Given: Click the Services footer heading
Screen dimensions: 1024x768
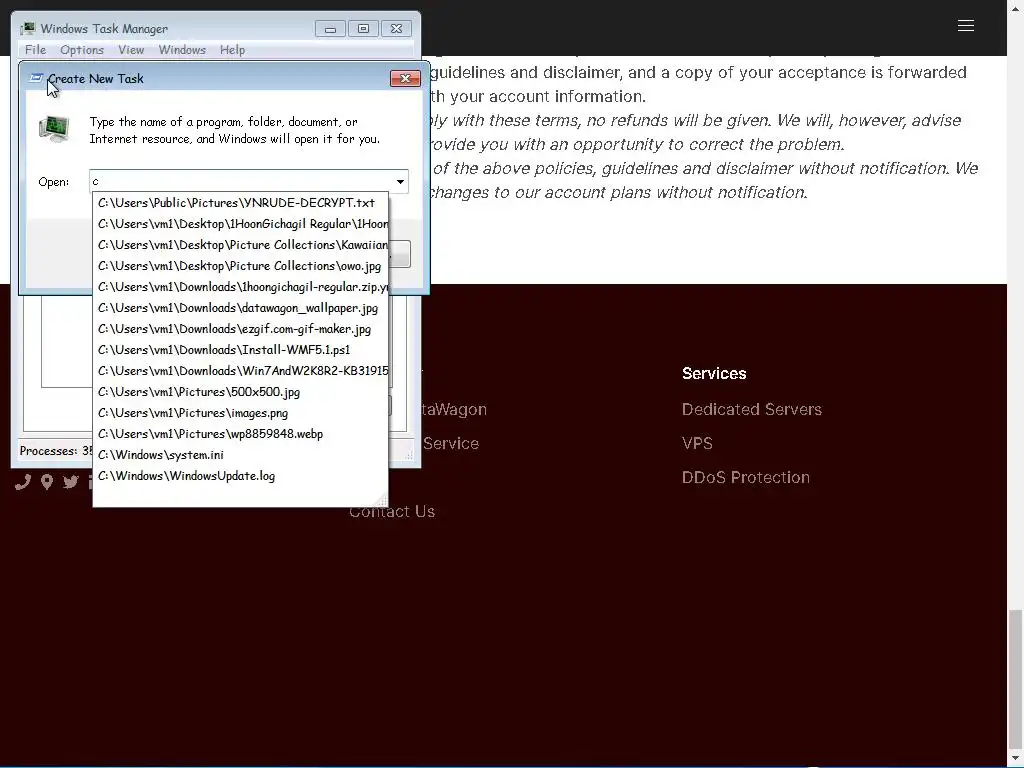Looking at the screenshot, I should [x=714, y=374].
